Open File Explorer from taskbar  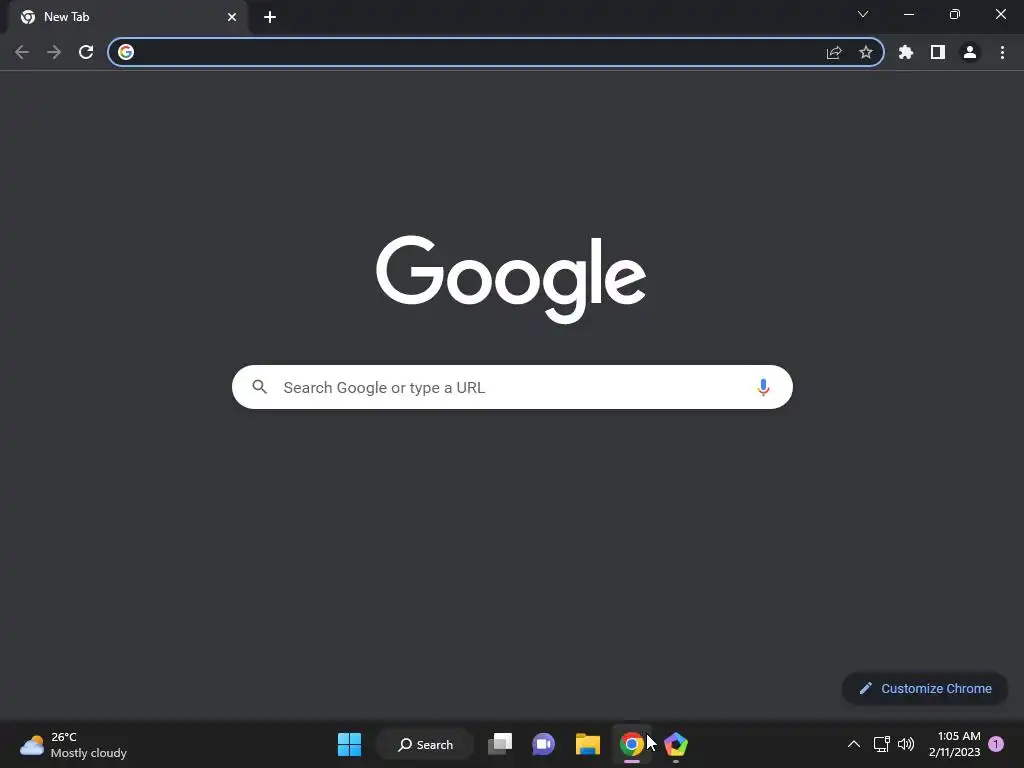(x=588, y=744)
